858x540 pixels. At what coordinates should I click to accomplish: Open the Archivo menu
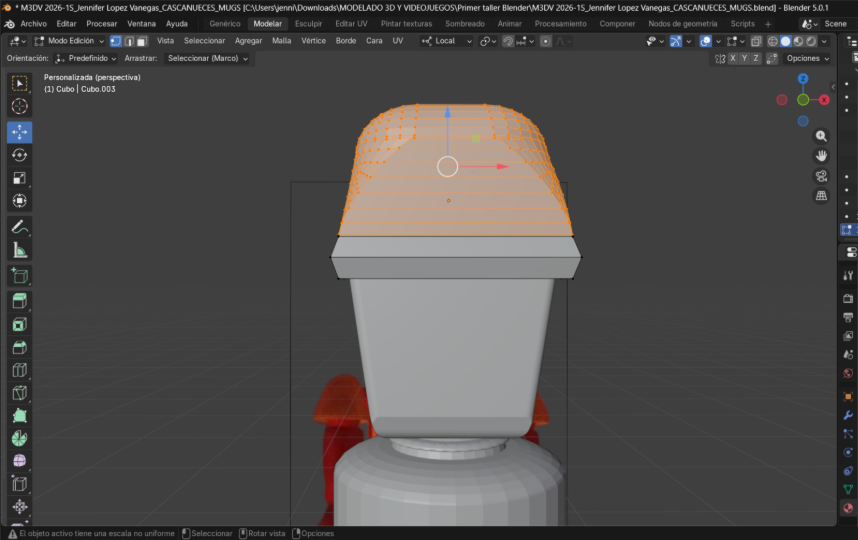(x=34, y=23)
